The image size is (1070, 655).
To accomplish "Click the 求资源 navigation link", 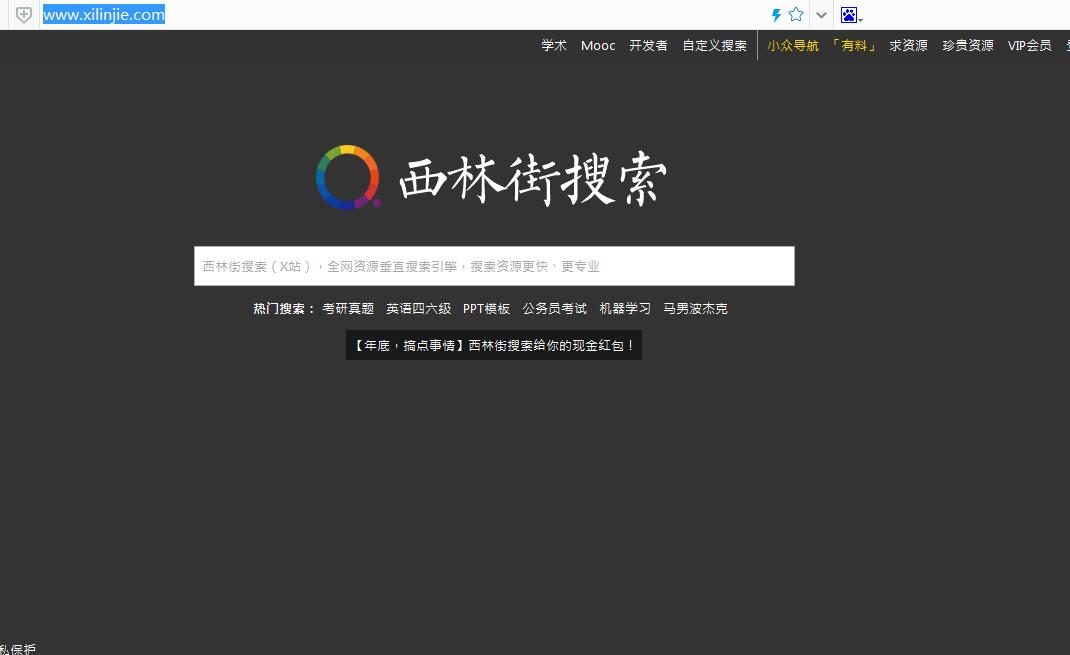I will (907, 45).
